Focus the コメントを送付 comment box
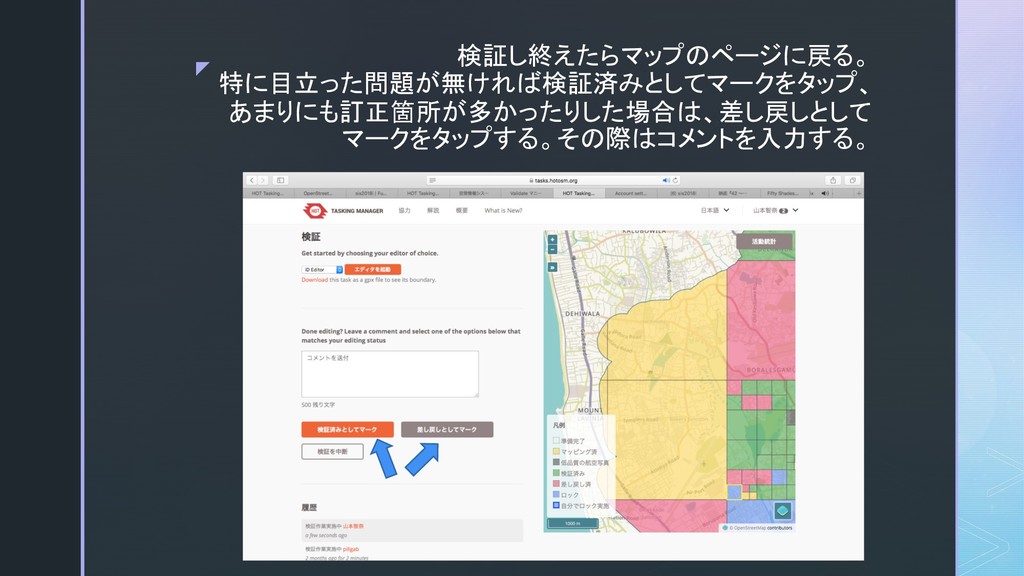1024x576 pixels. pos(390,374)
